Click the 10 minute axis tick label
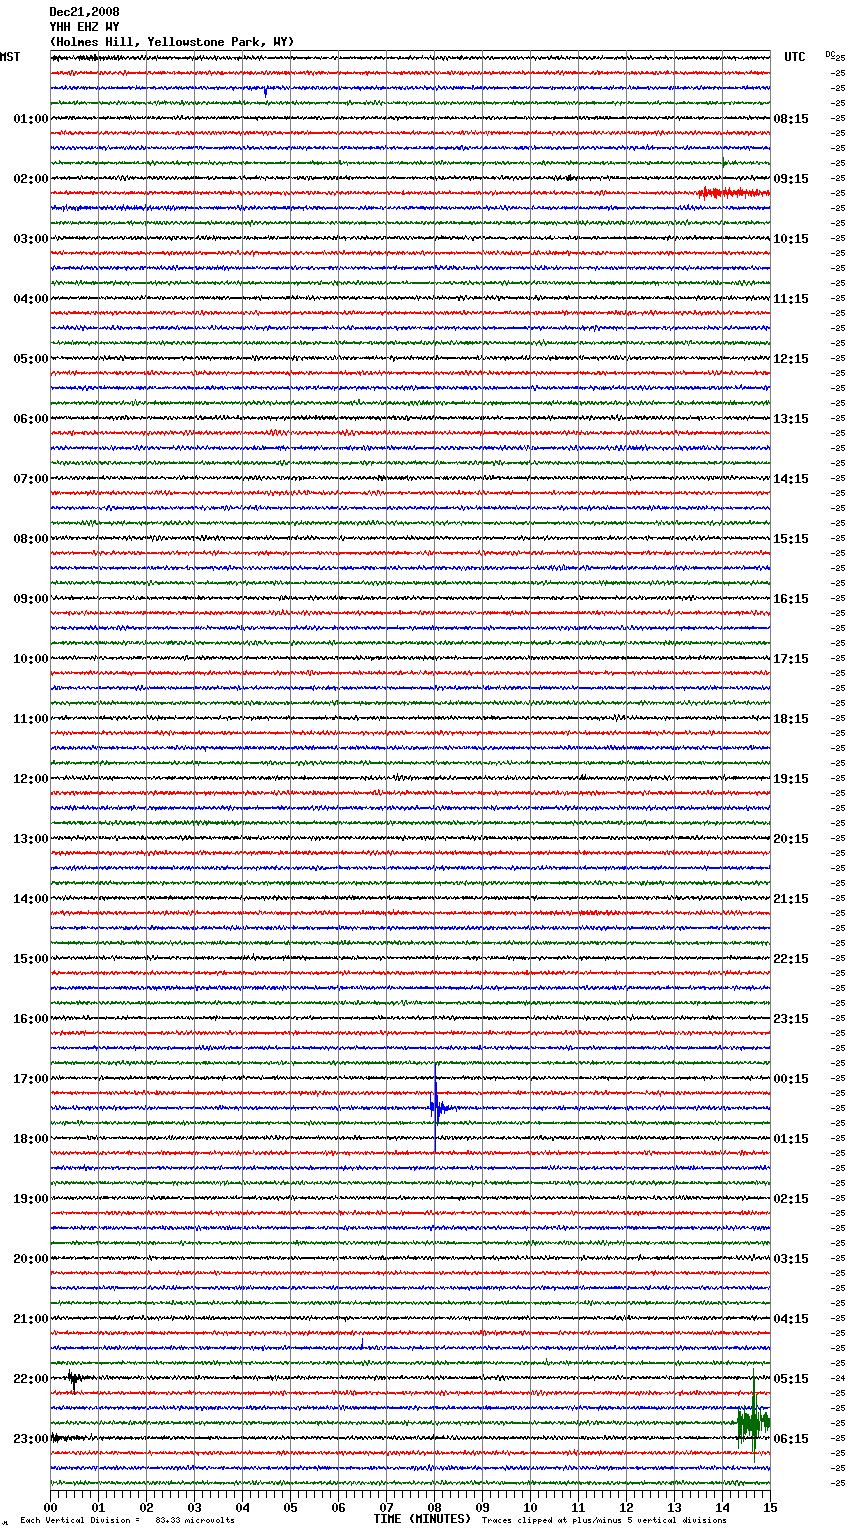Image resolution: width=850 pixels, height=1534 pixels. click(530, 1507)
